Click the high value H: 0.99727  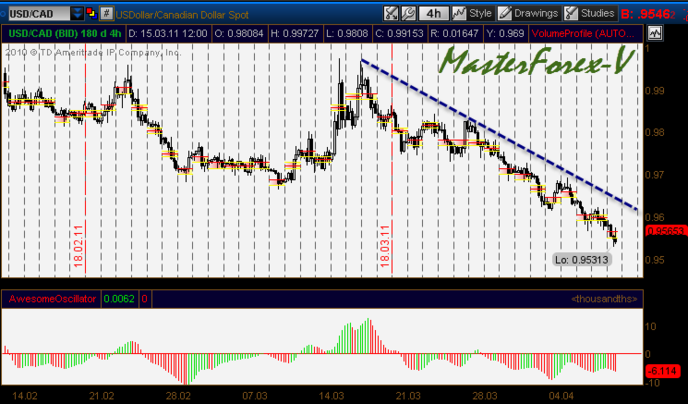[295, 33]
